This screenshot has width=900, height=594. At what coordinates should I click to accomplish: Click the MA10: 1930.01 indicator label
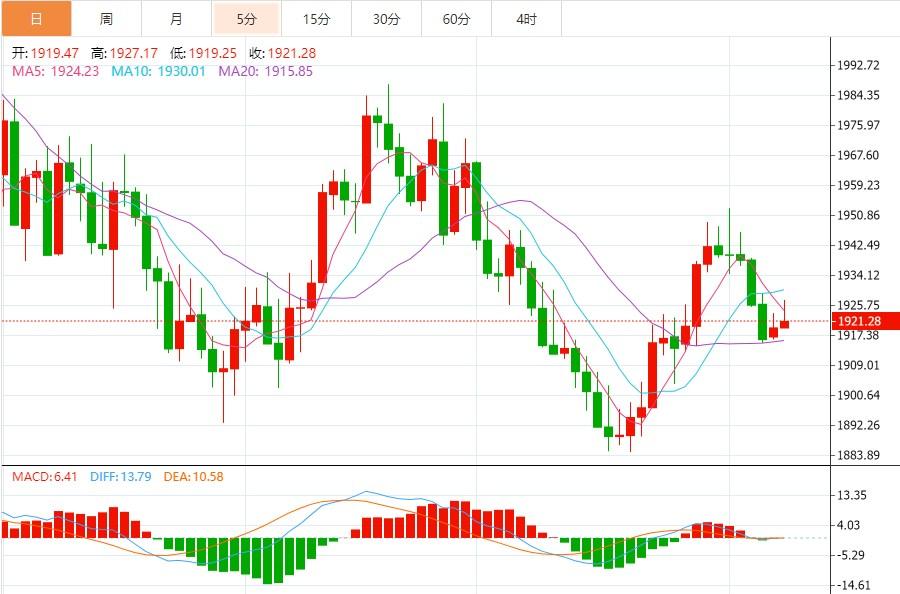158,71
